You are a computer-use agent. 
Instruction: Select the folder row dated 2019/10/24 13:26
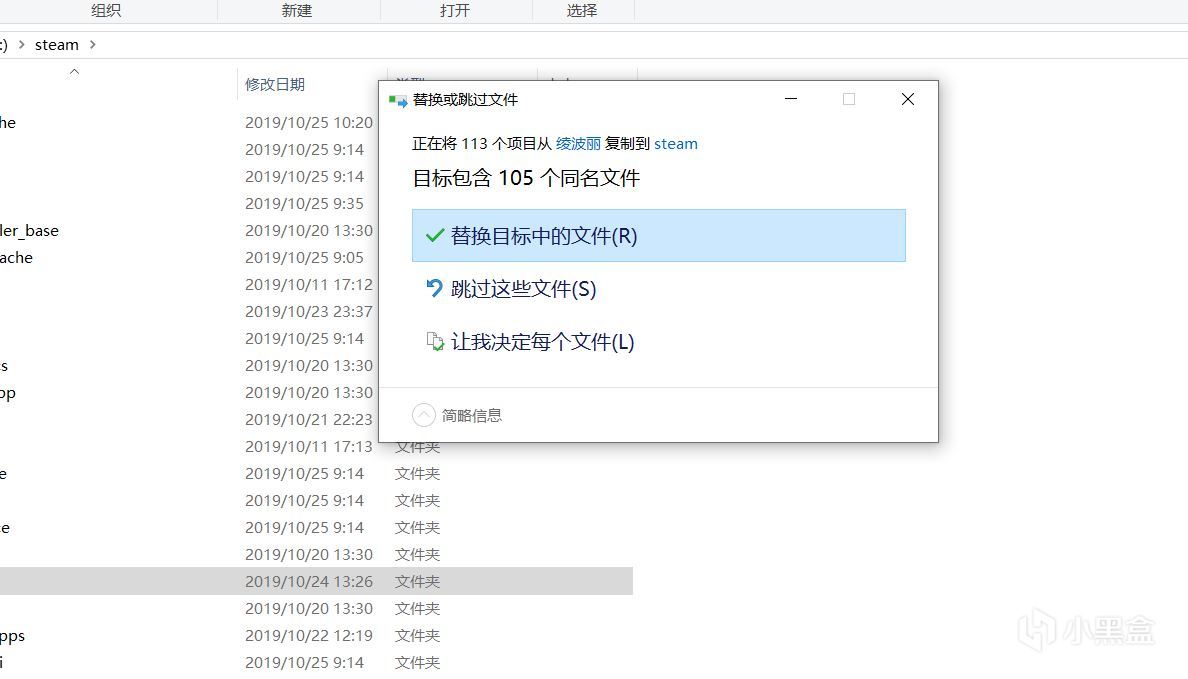click(x=308, y=581)
